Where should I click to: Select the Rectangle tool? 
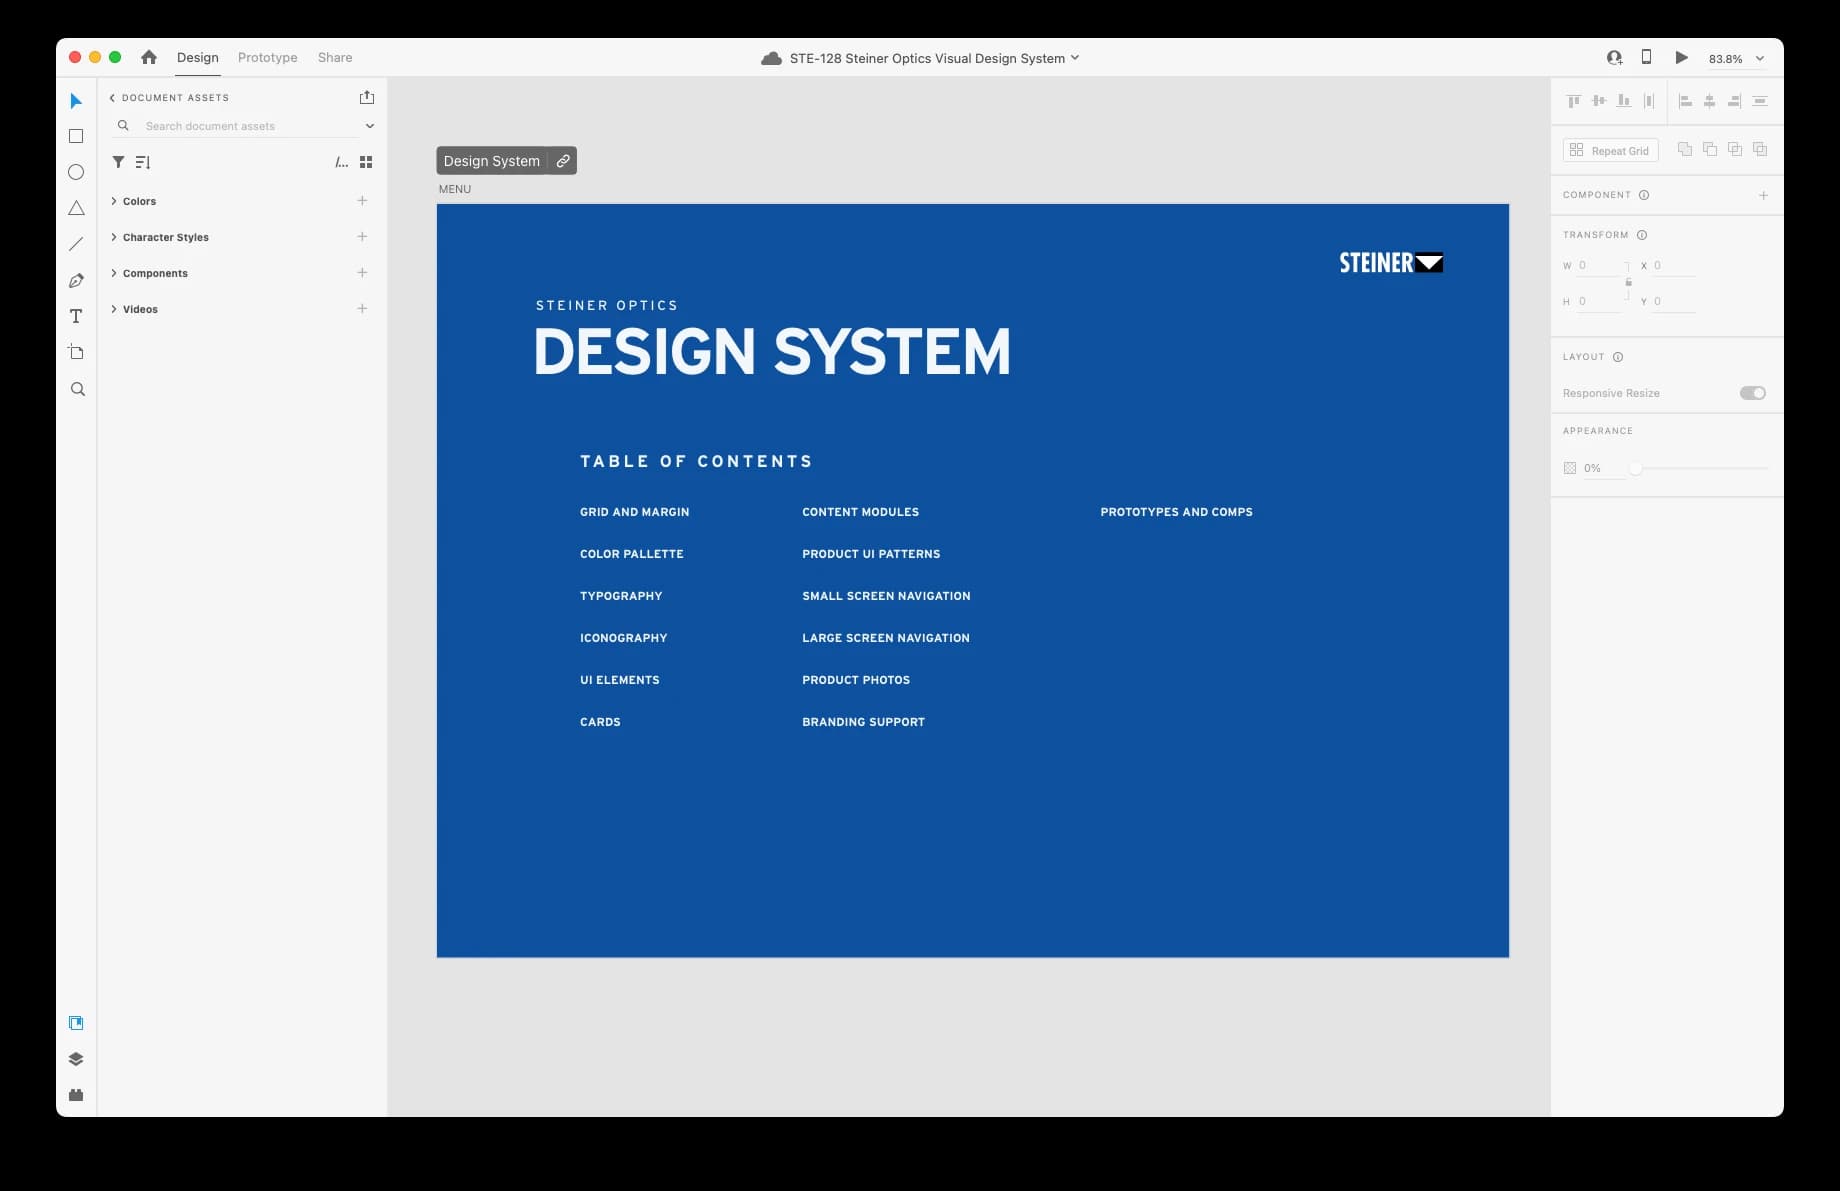tap(76, 136)
